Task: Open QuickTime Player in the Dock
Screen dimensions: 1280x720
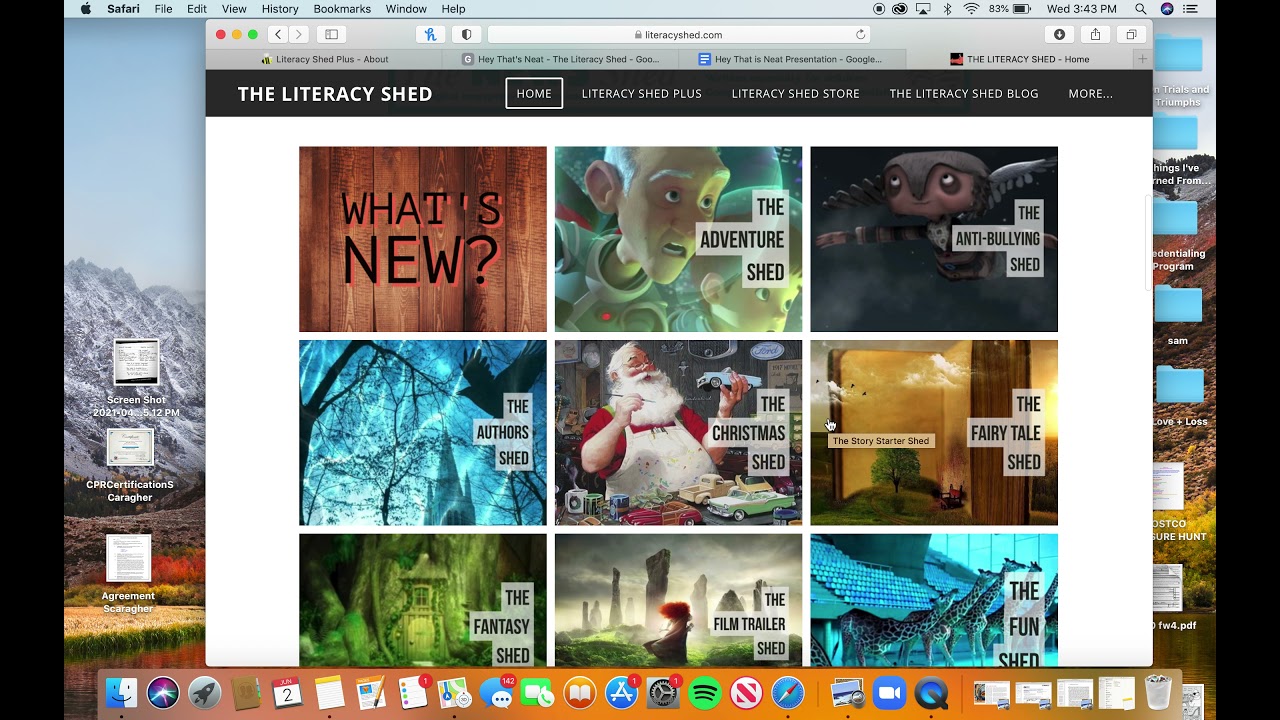Action: (931, 692)
